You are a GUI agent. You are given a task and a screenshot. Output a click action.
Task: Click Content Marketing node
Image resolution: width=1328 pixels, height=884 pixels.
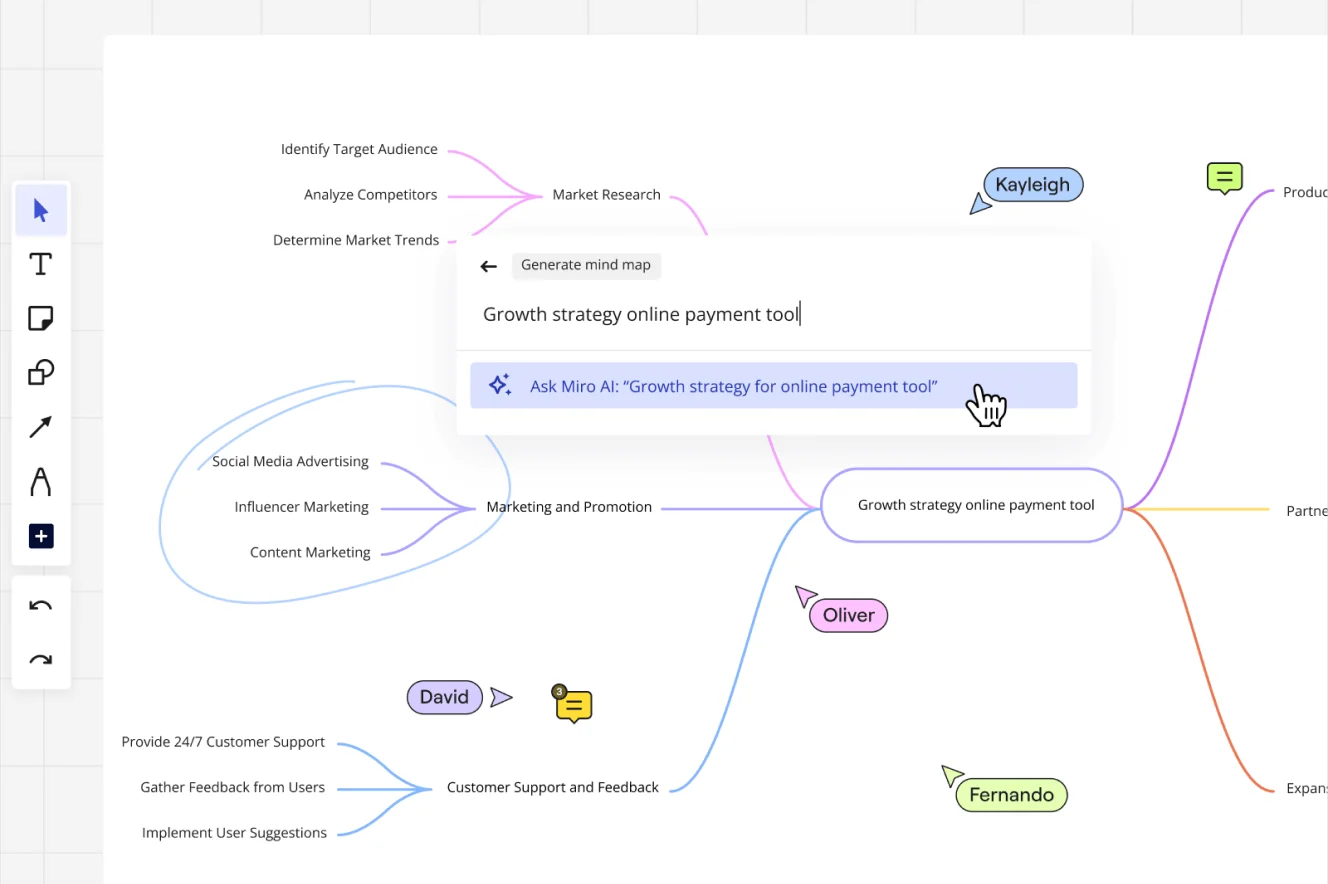pyautogui.click(x=310, y=552)
